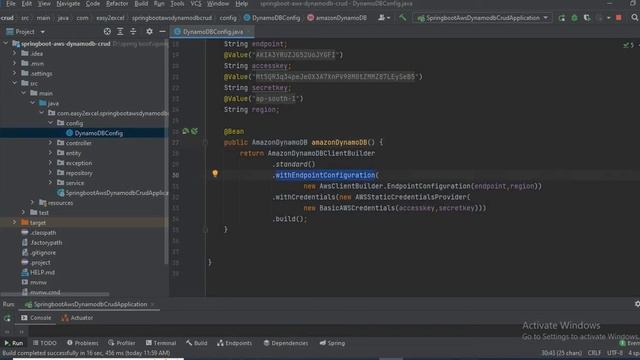Open the run configuration dropdown
The height and width of the screenshot is (360, 640).
(483, 18)
